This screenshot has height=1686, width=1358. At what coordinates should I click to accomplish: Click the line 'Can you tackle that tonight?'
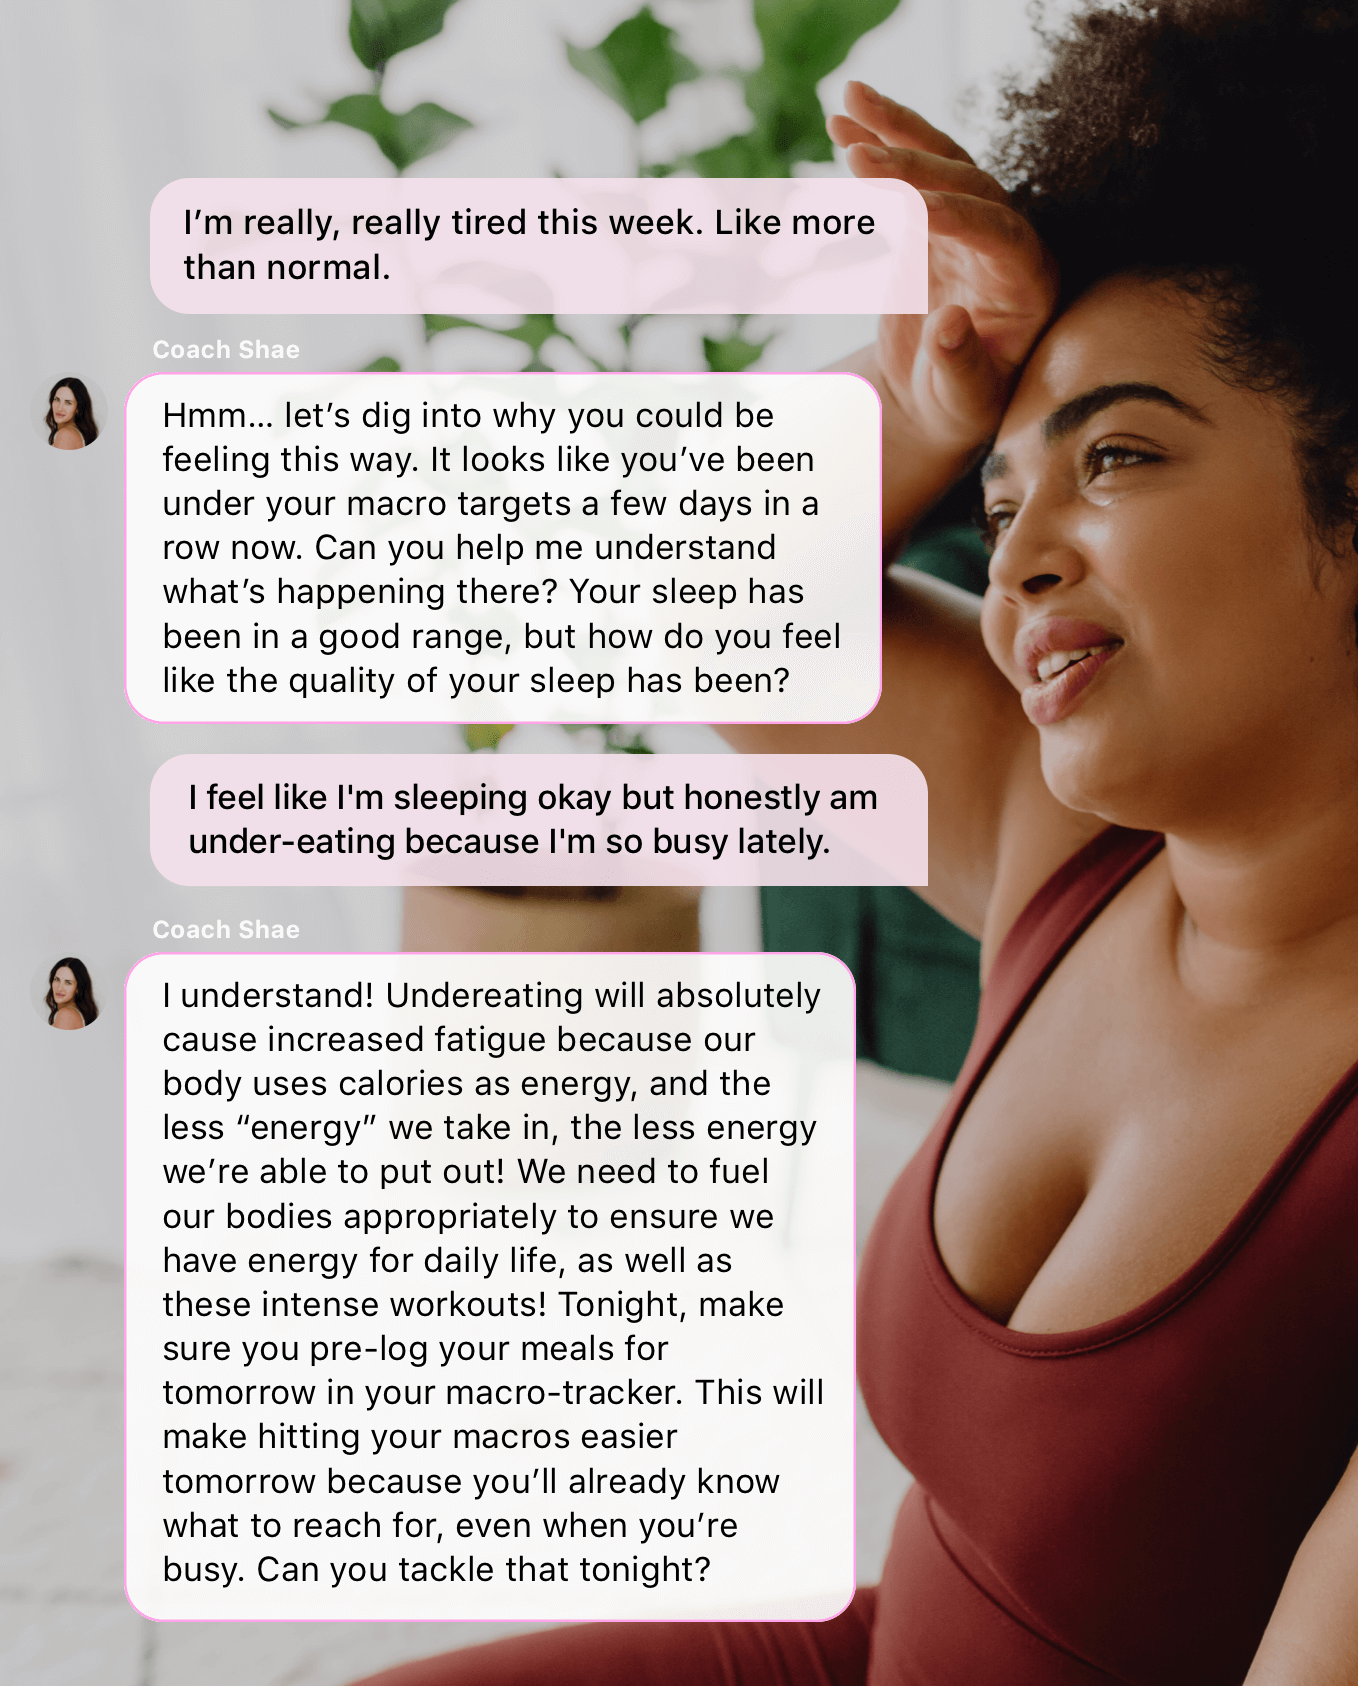click(483, 1569)
